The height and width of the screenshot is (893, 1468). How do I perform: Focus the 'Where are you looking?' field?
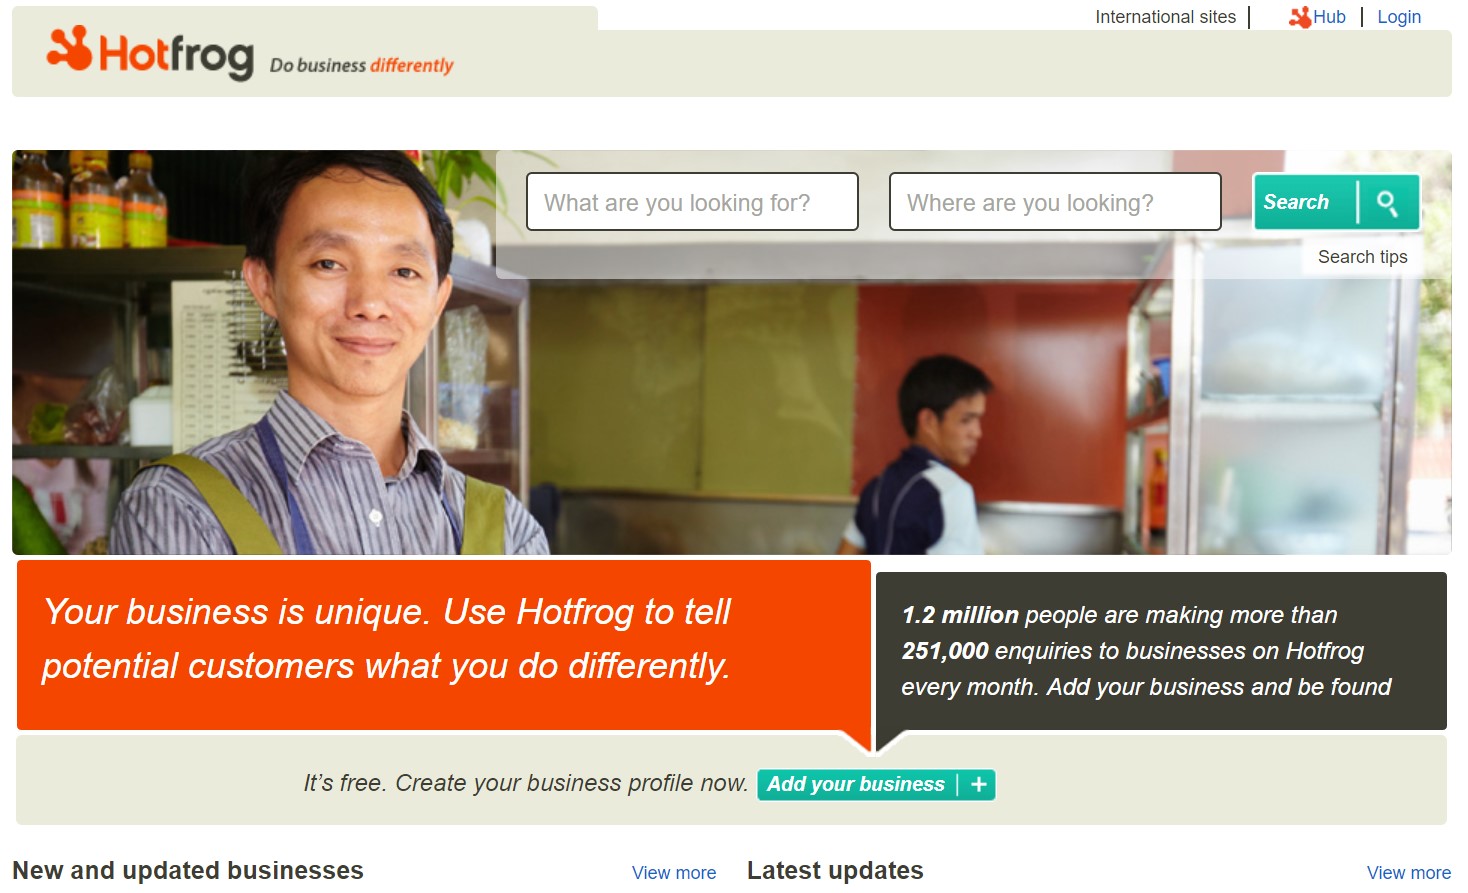click(1055, 202)
